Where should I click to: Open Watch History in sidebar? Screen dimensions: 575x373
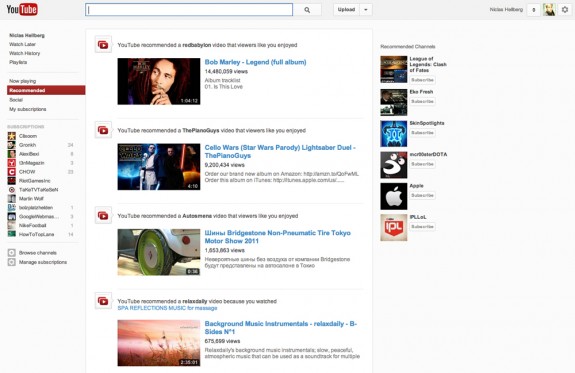point(25,53)
